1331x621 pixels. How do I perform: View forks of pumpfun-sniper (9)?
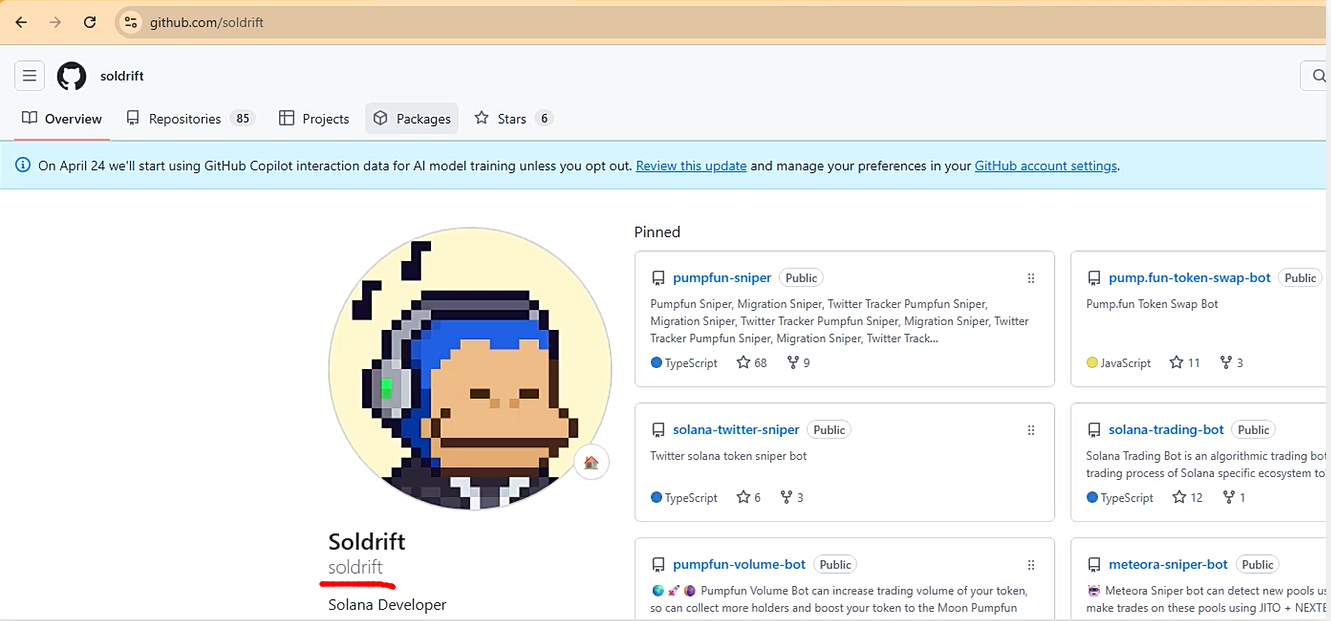[x=798, y=363]
